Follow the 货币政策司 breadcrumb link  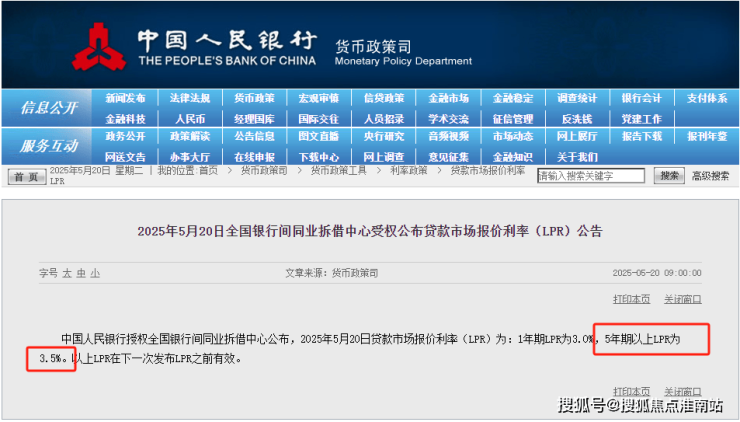(x=264, y=170)
